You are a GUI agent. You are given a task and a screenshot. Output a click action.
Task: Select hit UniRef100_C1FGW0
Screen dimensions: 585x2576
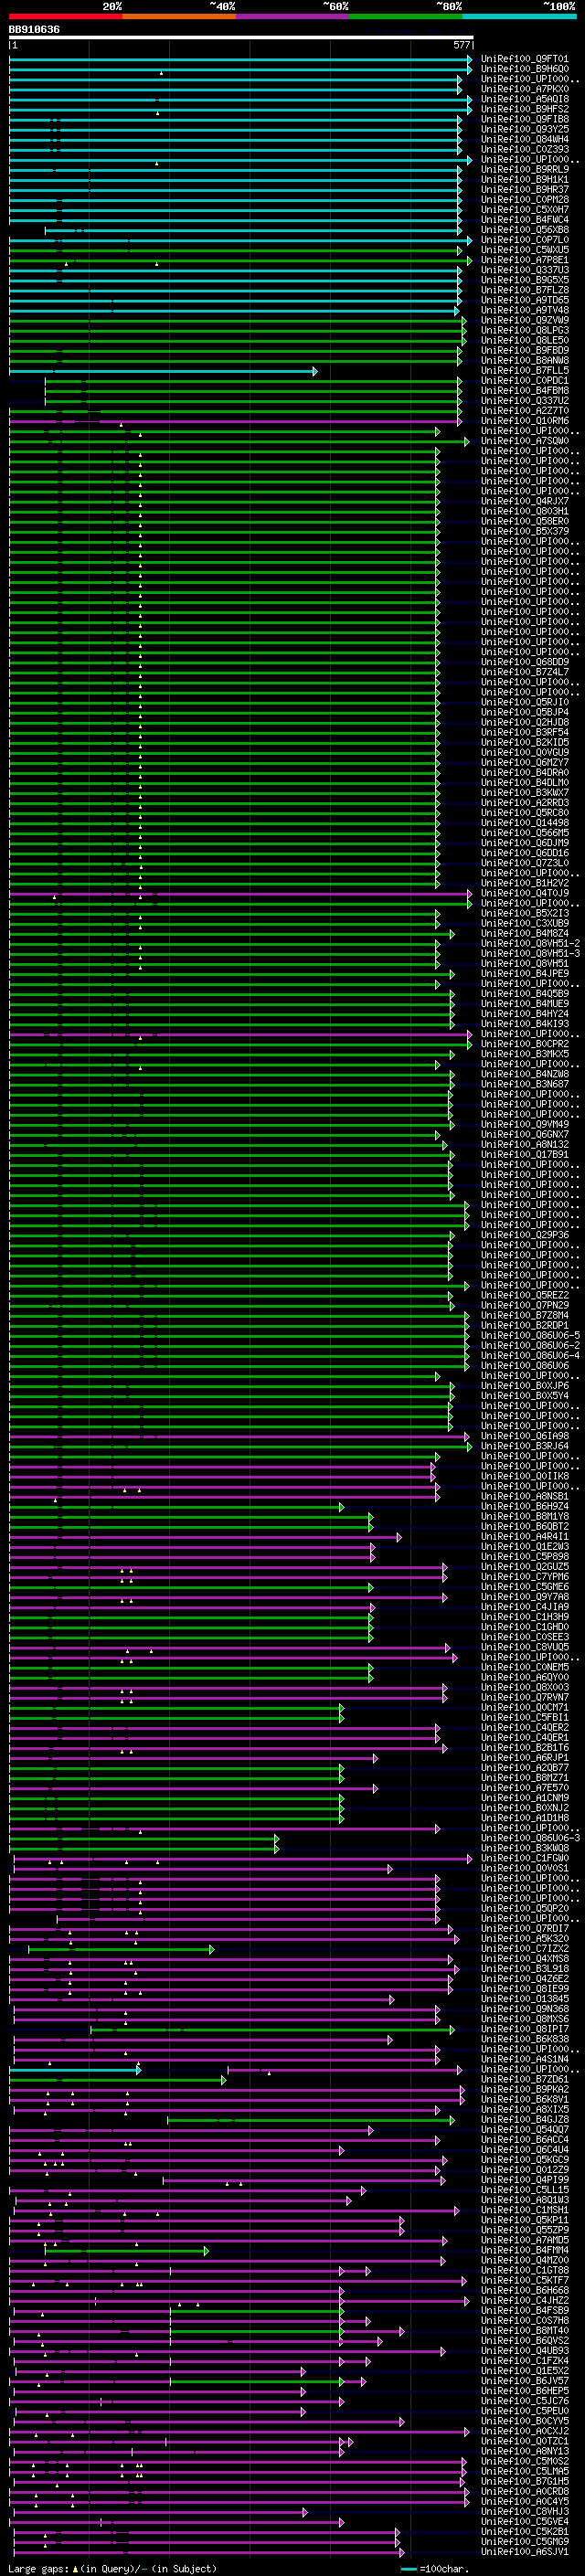[525, 1858]
